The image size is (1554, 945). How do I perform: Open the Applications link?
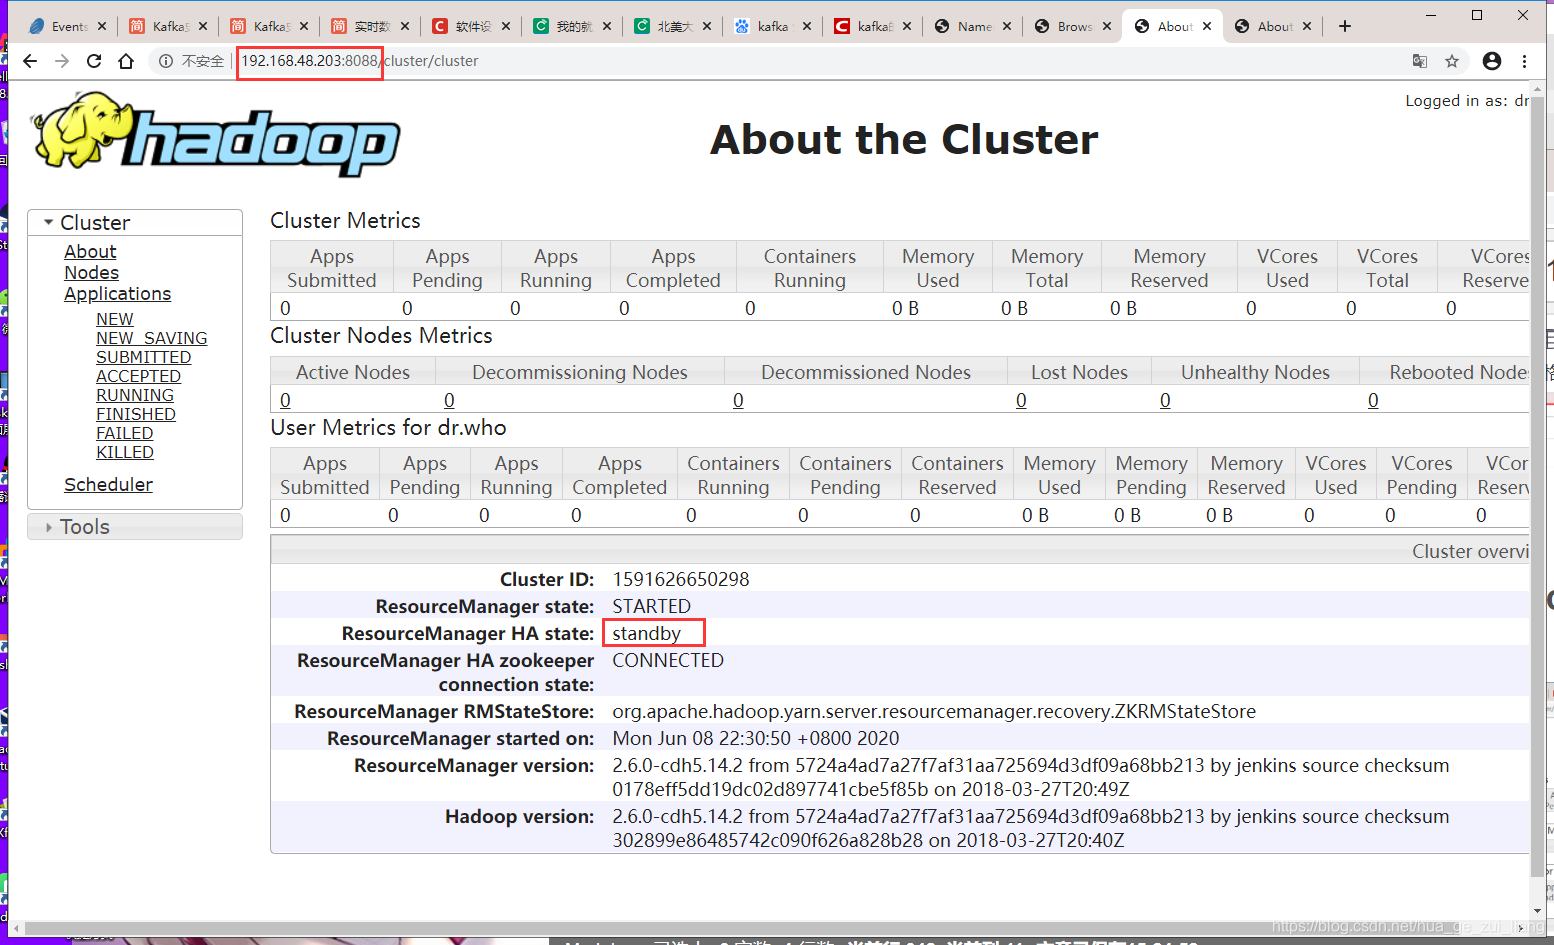pyautogui.click(x=117, y=294)
